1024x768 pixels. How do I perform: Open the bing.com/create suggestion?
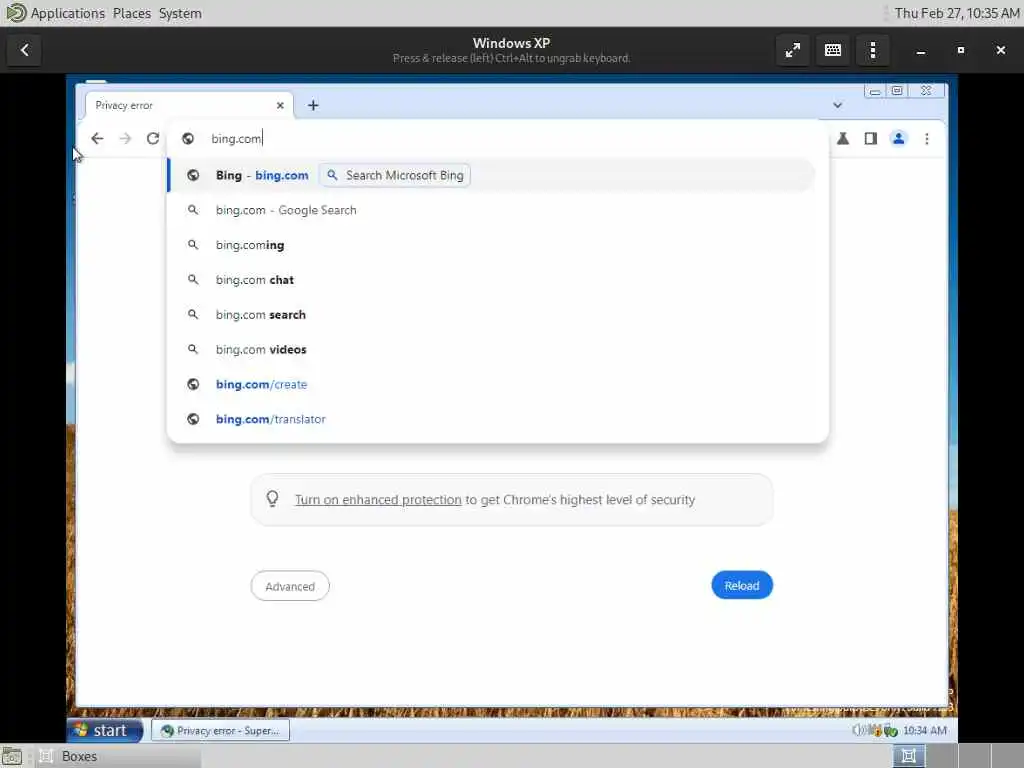491,384
